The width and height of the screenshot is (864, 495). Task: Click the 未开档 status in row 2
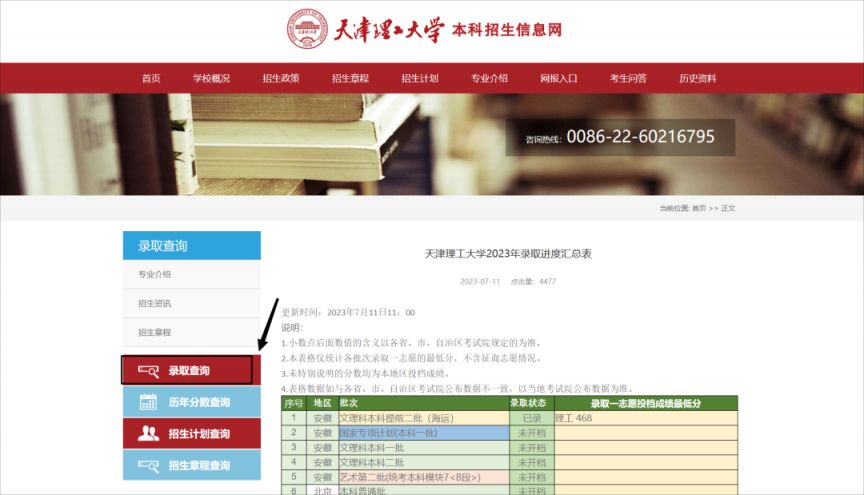click(531, 433)
